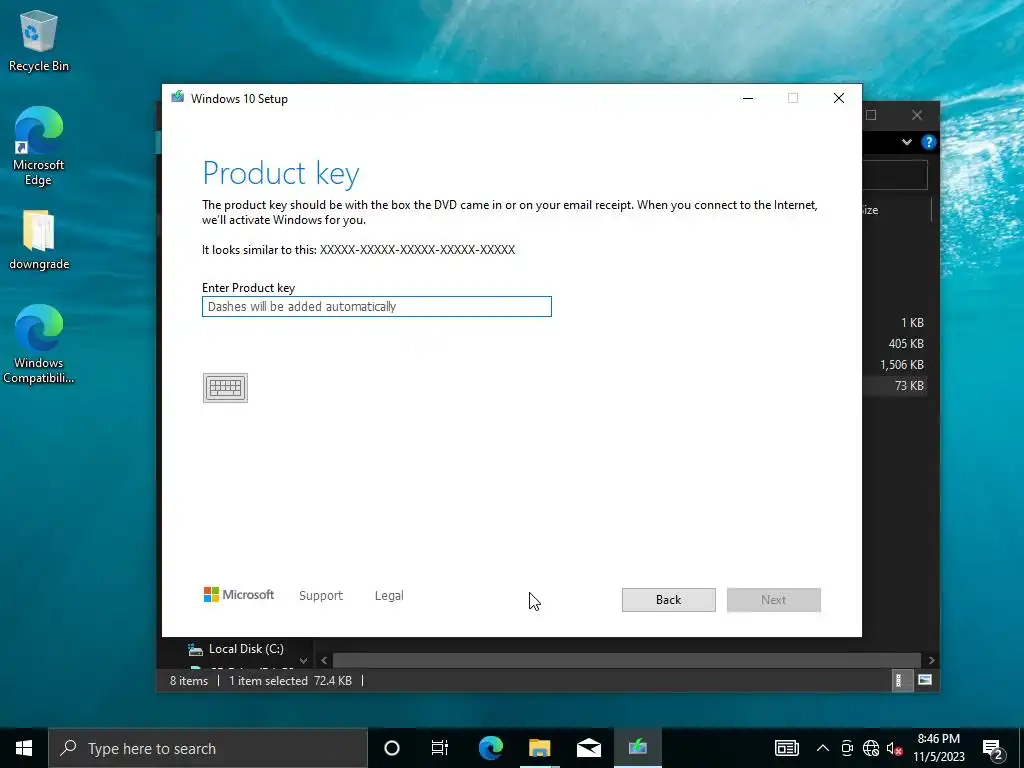Open the notification center icon
The height and width of the screenshot is (768, 1024).
pos(993,748)
